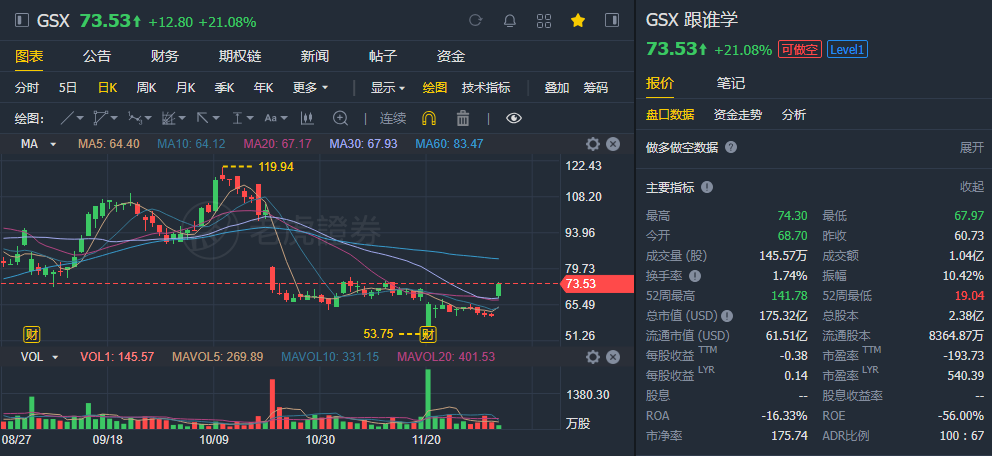Switch to the 财务 tab
The width and height of the screenshot is (992, 456).
tap(165, 56)
